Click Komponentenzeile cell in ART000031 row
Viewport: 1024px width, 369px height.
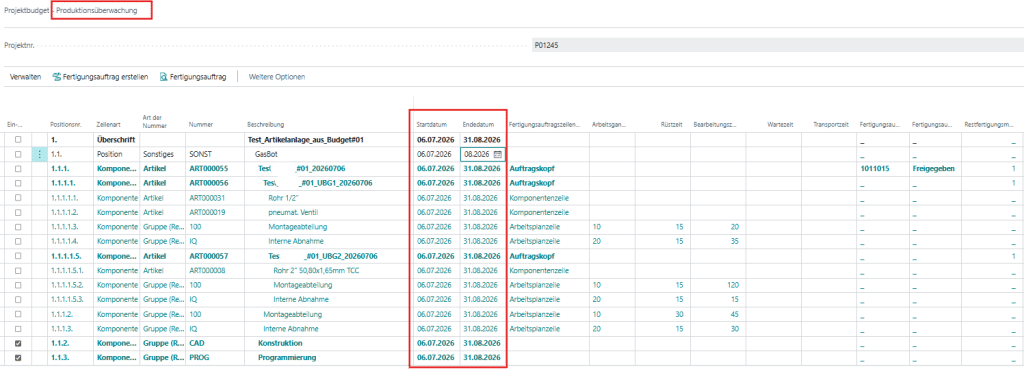(539, 197)
